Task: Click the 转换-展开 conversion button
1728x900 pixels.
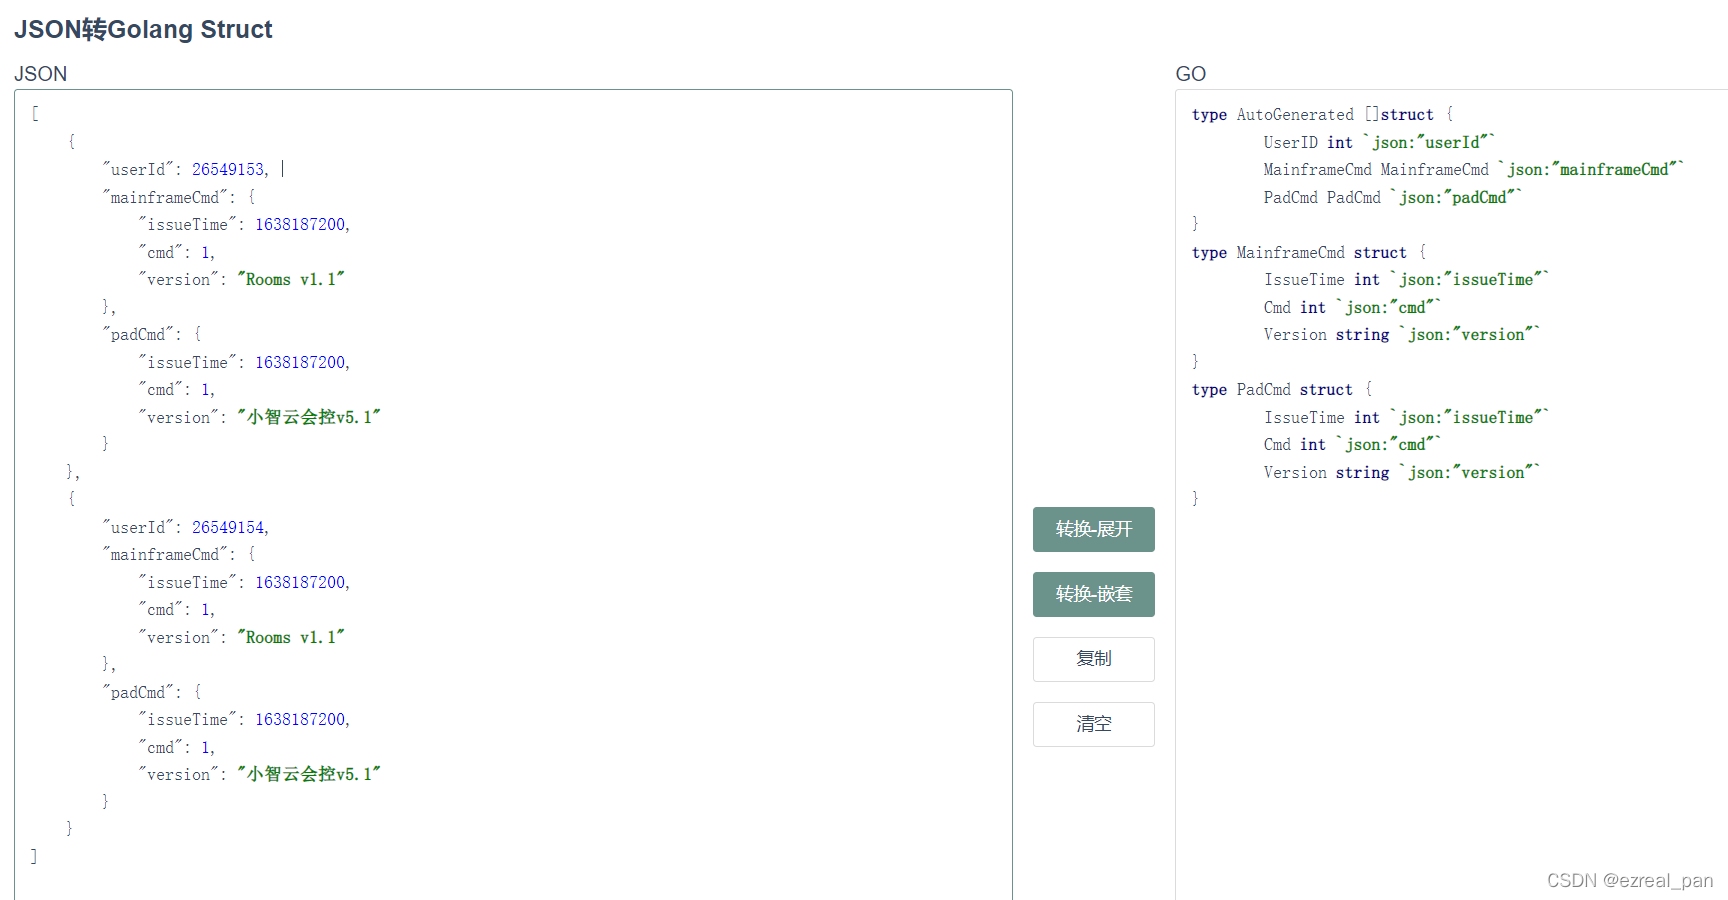Action: click(x=1093, y=529)
